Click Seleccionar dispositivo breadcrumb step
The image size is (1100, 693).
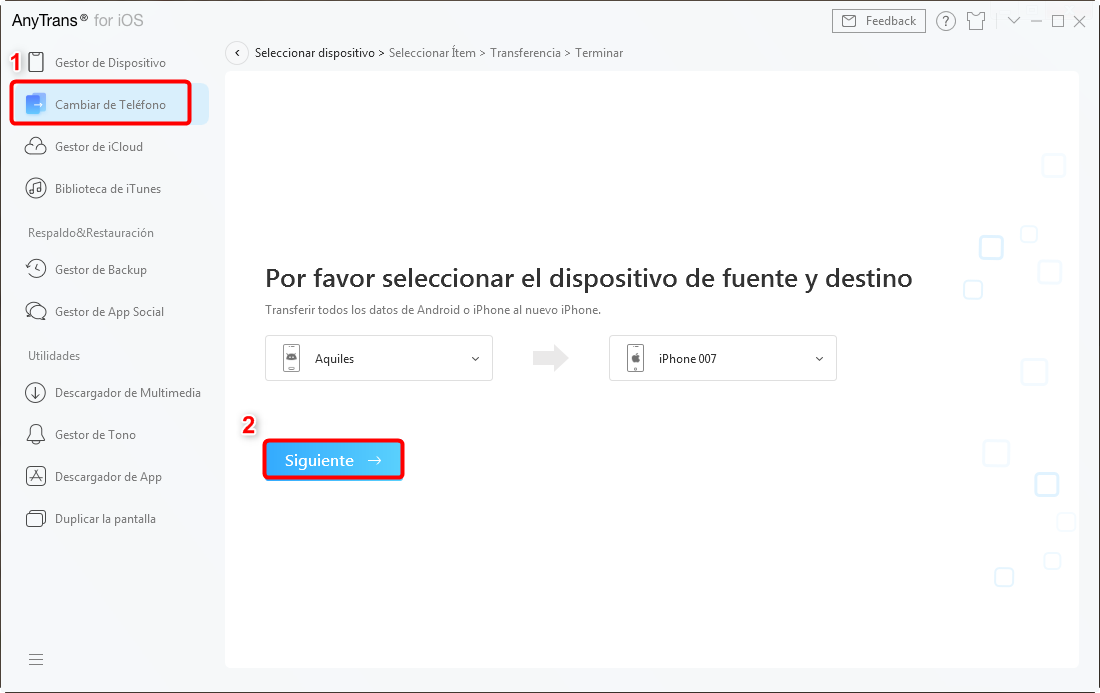[314, 53]
